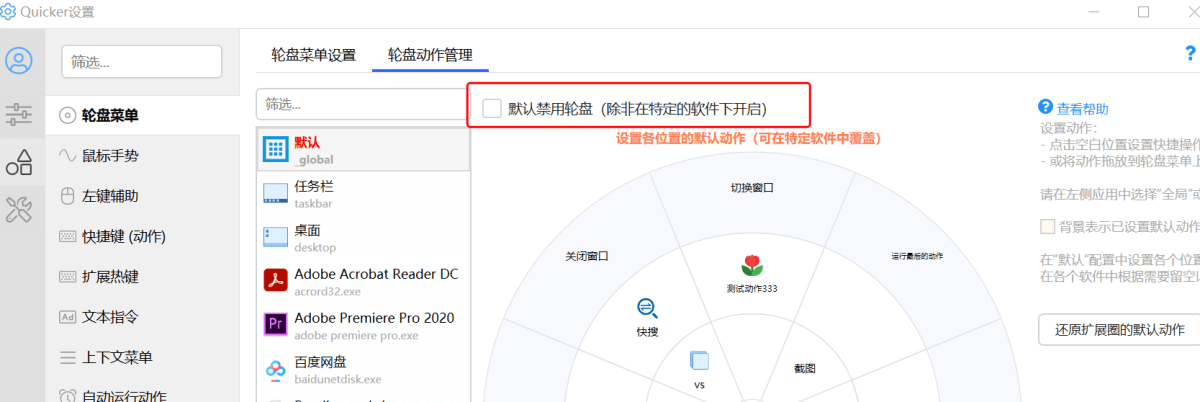Focus the app list 筛选 search field

point(362,104)
